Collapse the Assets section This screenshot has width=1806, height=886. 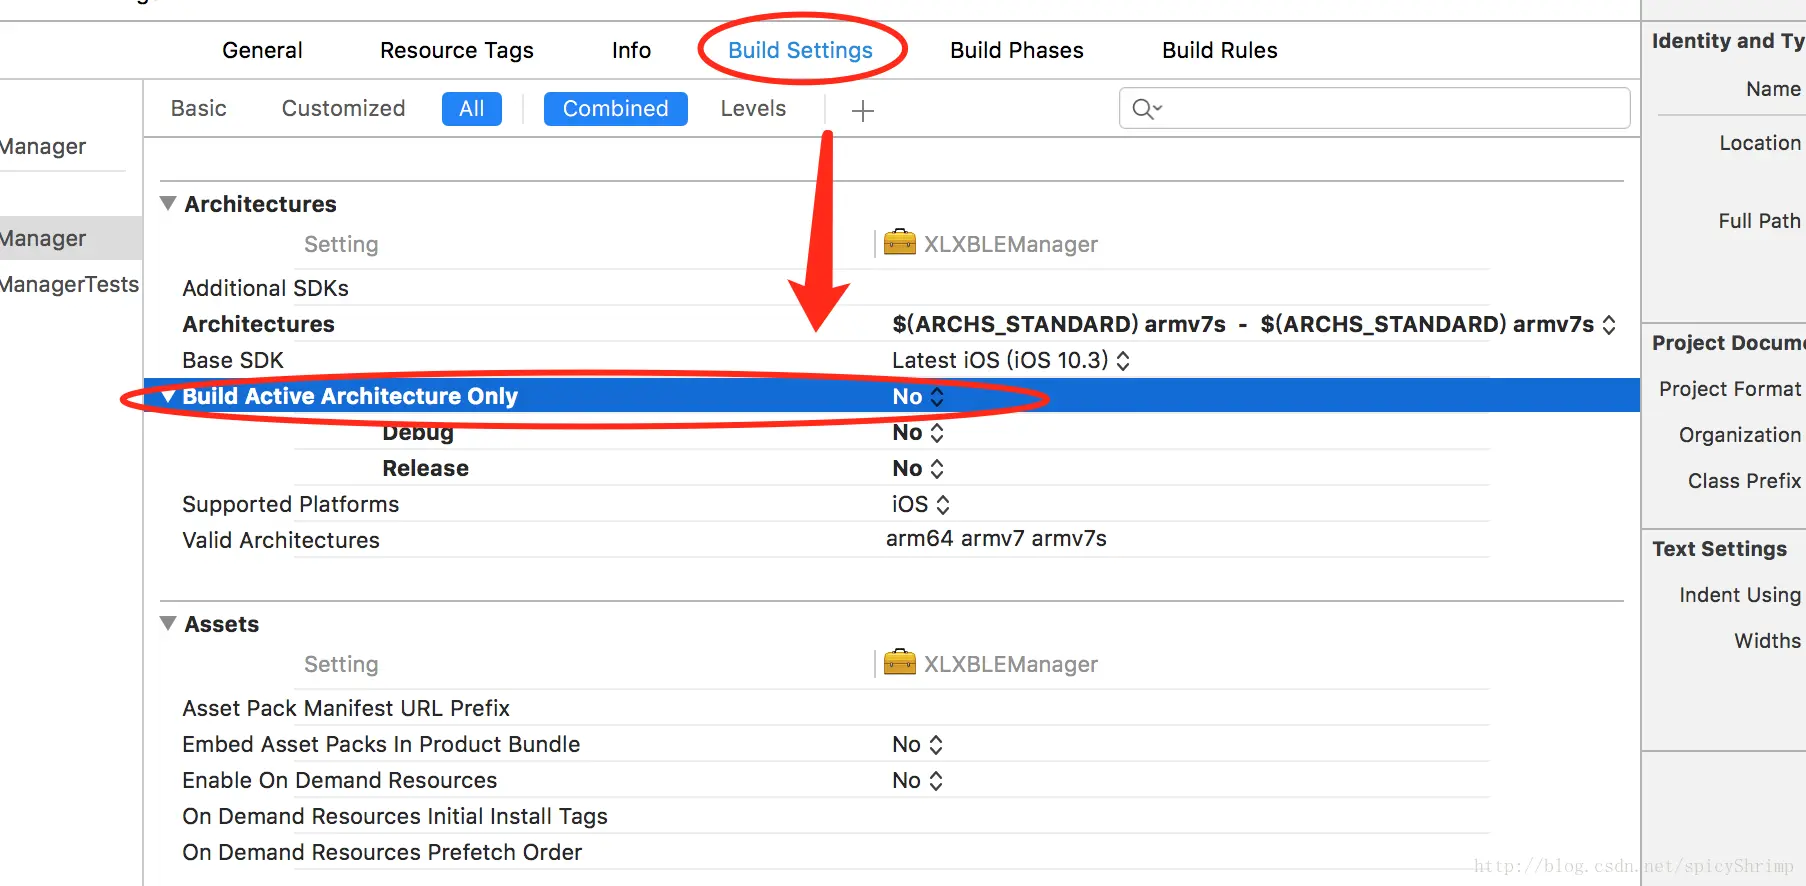tap(168, 623)
